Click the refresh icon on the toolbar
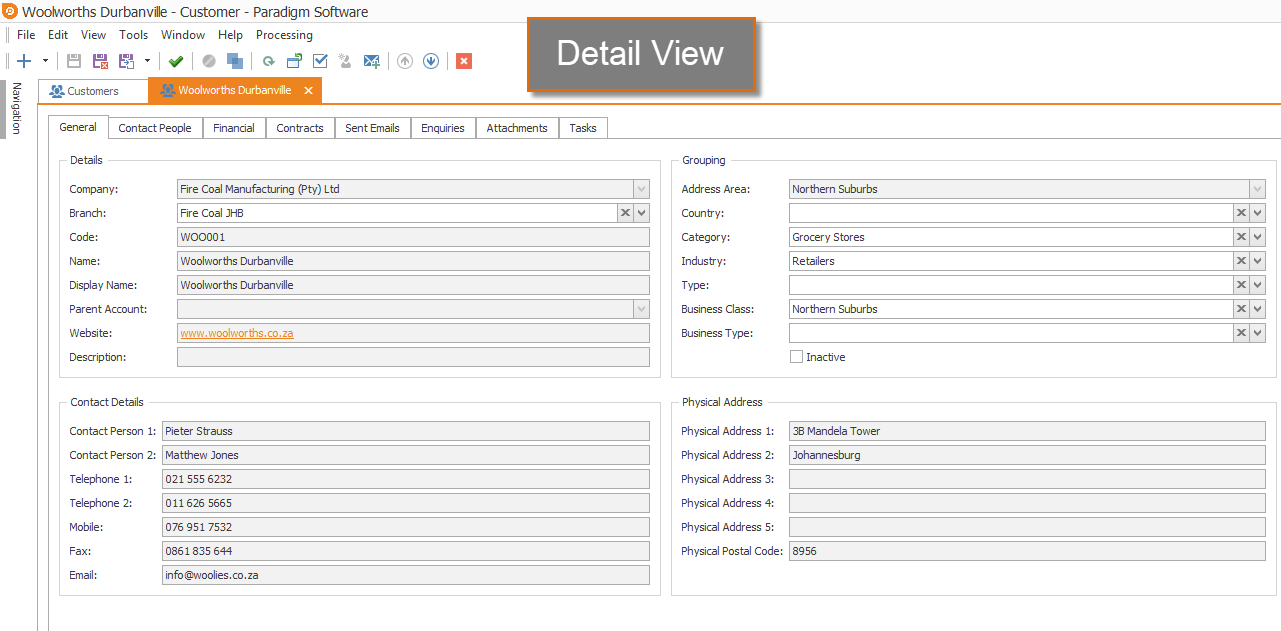 [x=268, y=60]
